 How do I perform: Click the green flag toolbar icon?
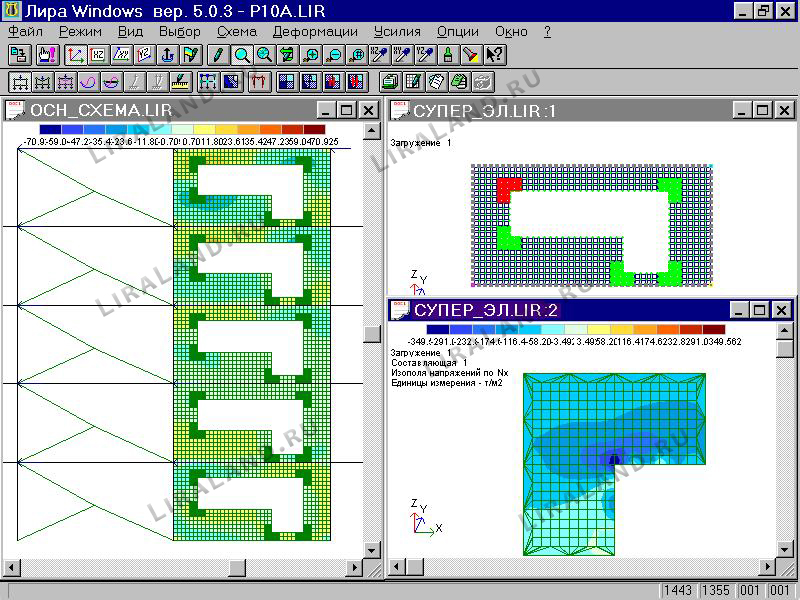pos(190,54)
